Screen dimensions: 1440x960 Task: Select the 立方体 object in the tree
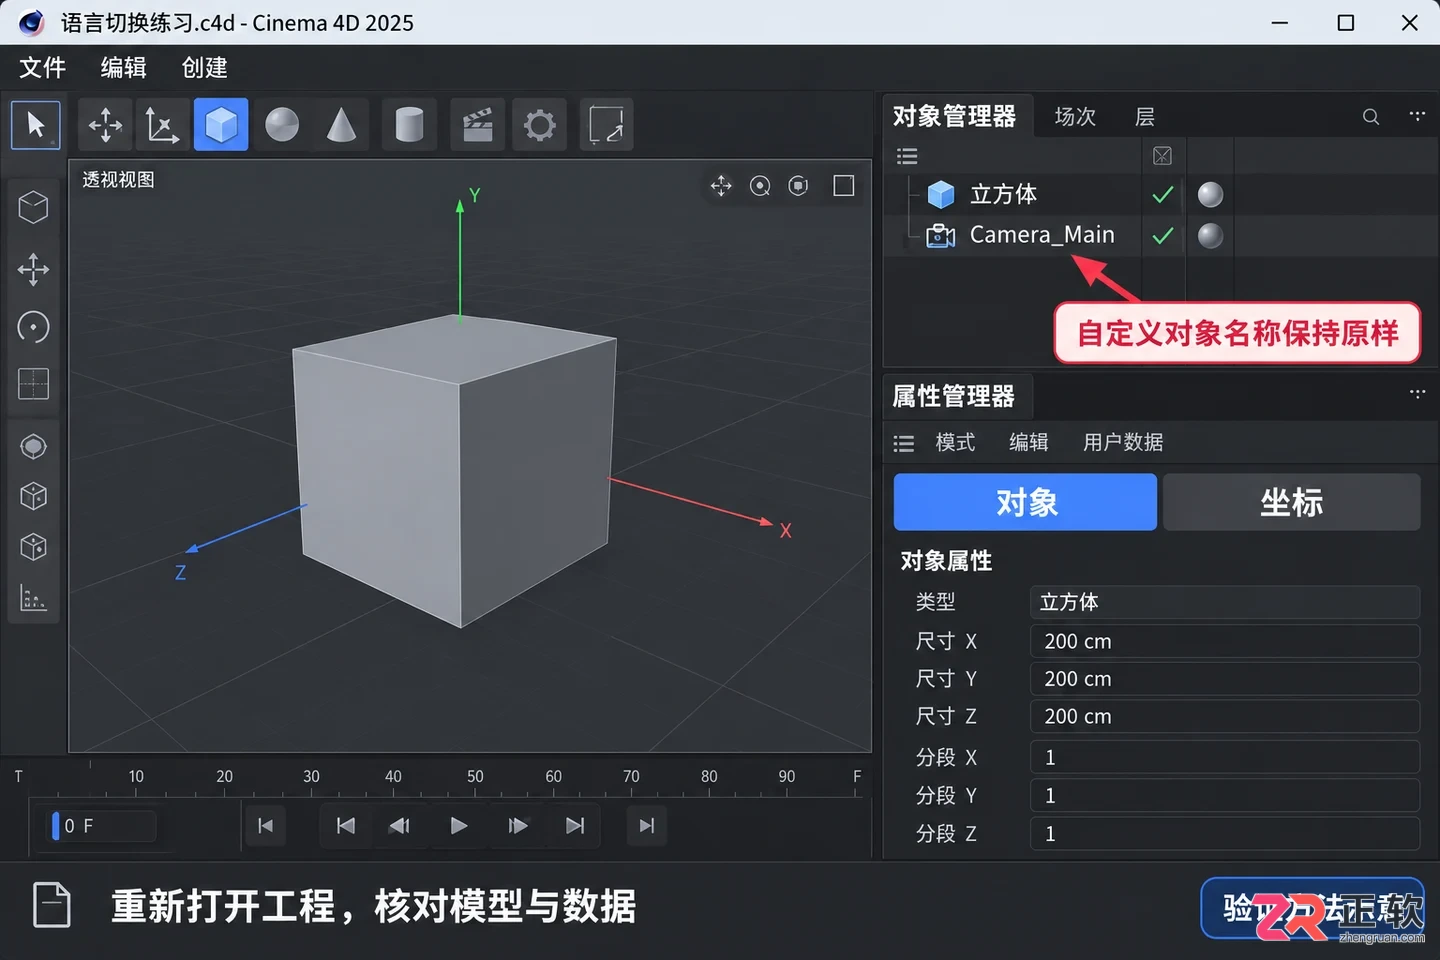coord(1003,194)
